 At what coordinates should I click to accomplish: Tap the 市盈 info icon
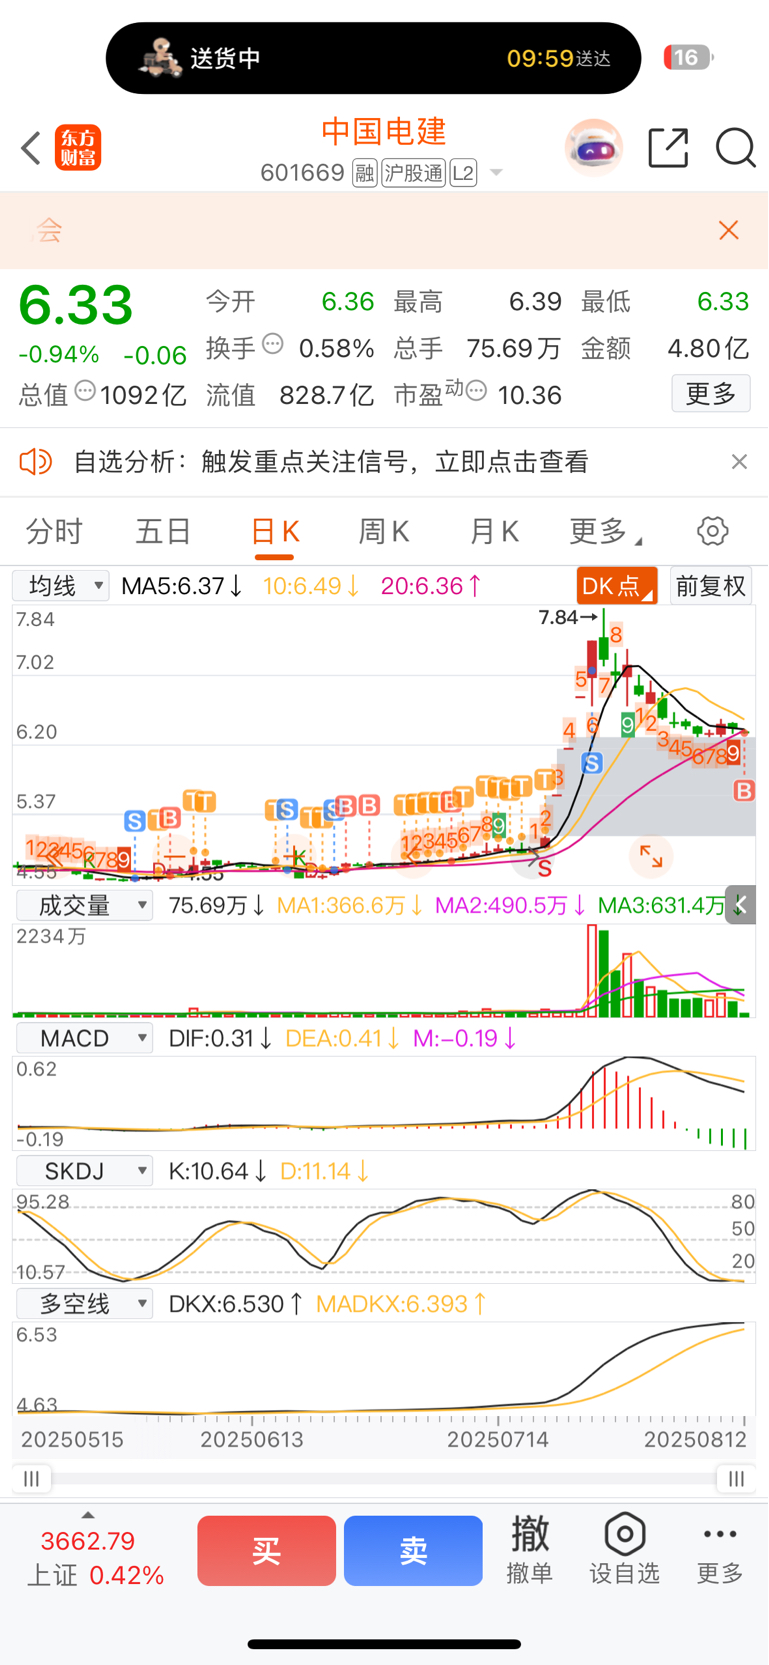[x=476, y=391]
